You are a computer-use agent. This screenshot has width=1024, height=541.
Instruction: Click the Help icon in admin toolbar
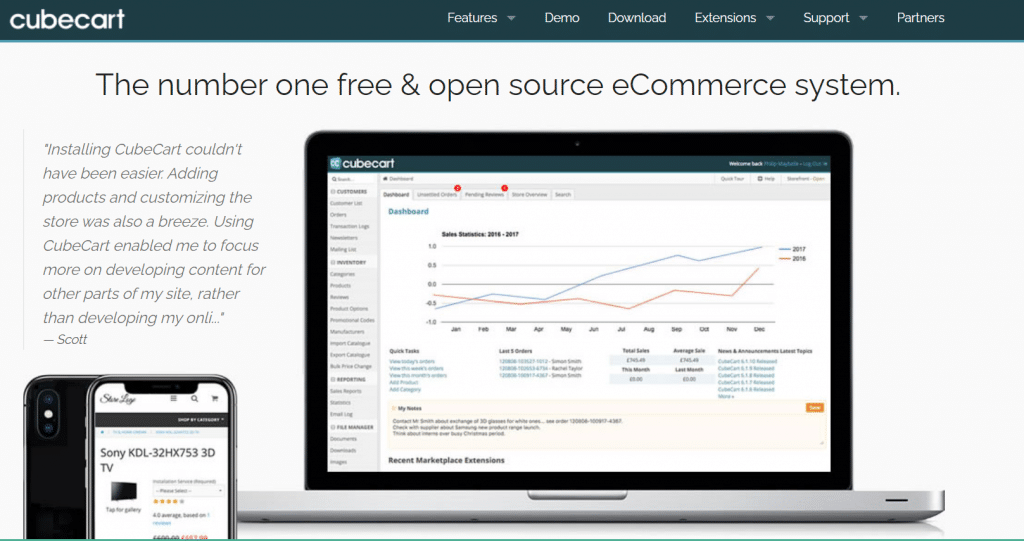pos(765,178)
